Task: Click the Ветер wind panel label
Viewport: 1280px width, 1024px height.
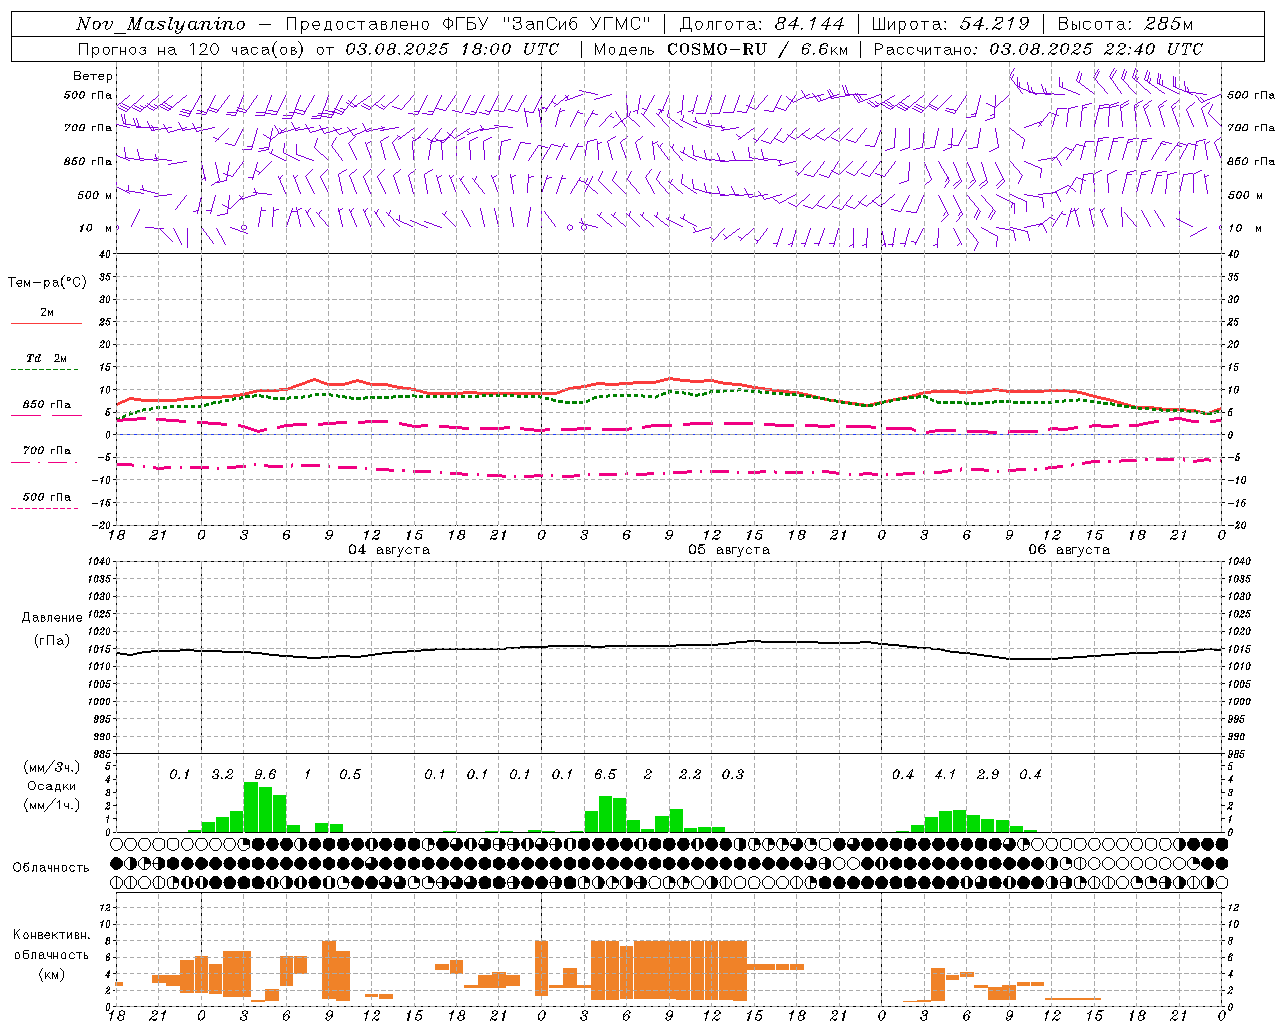Action: coord(93,76)
